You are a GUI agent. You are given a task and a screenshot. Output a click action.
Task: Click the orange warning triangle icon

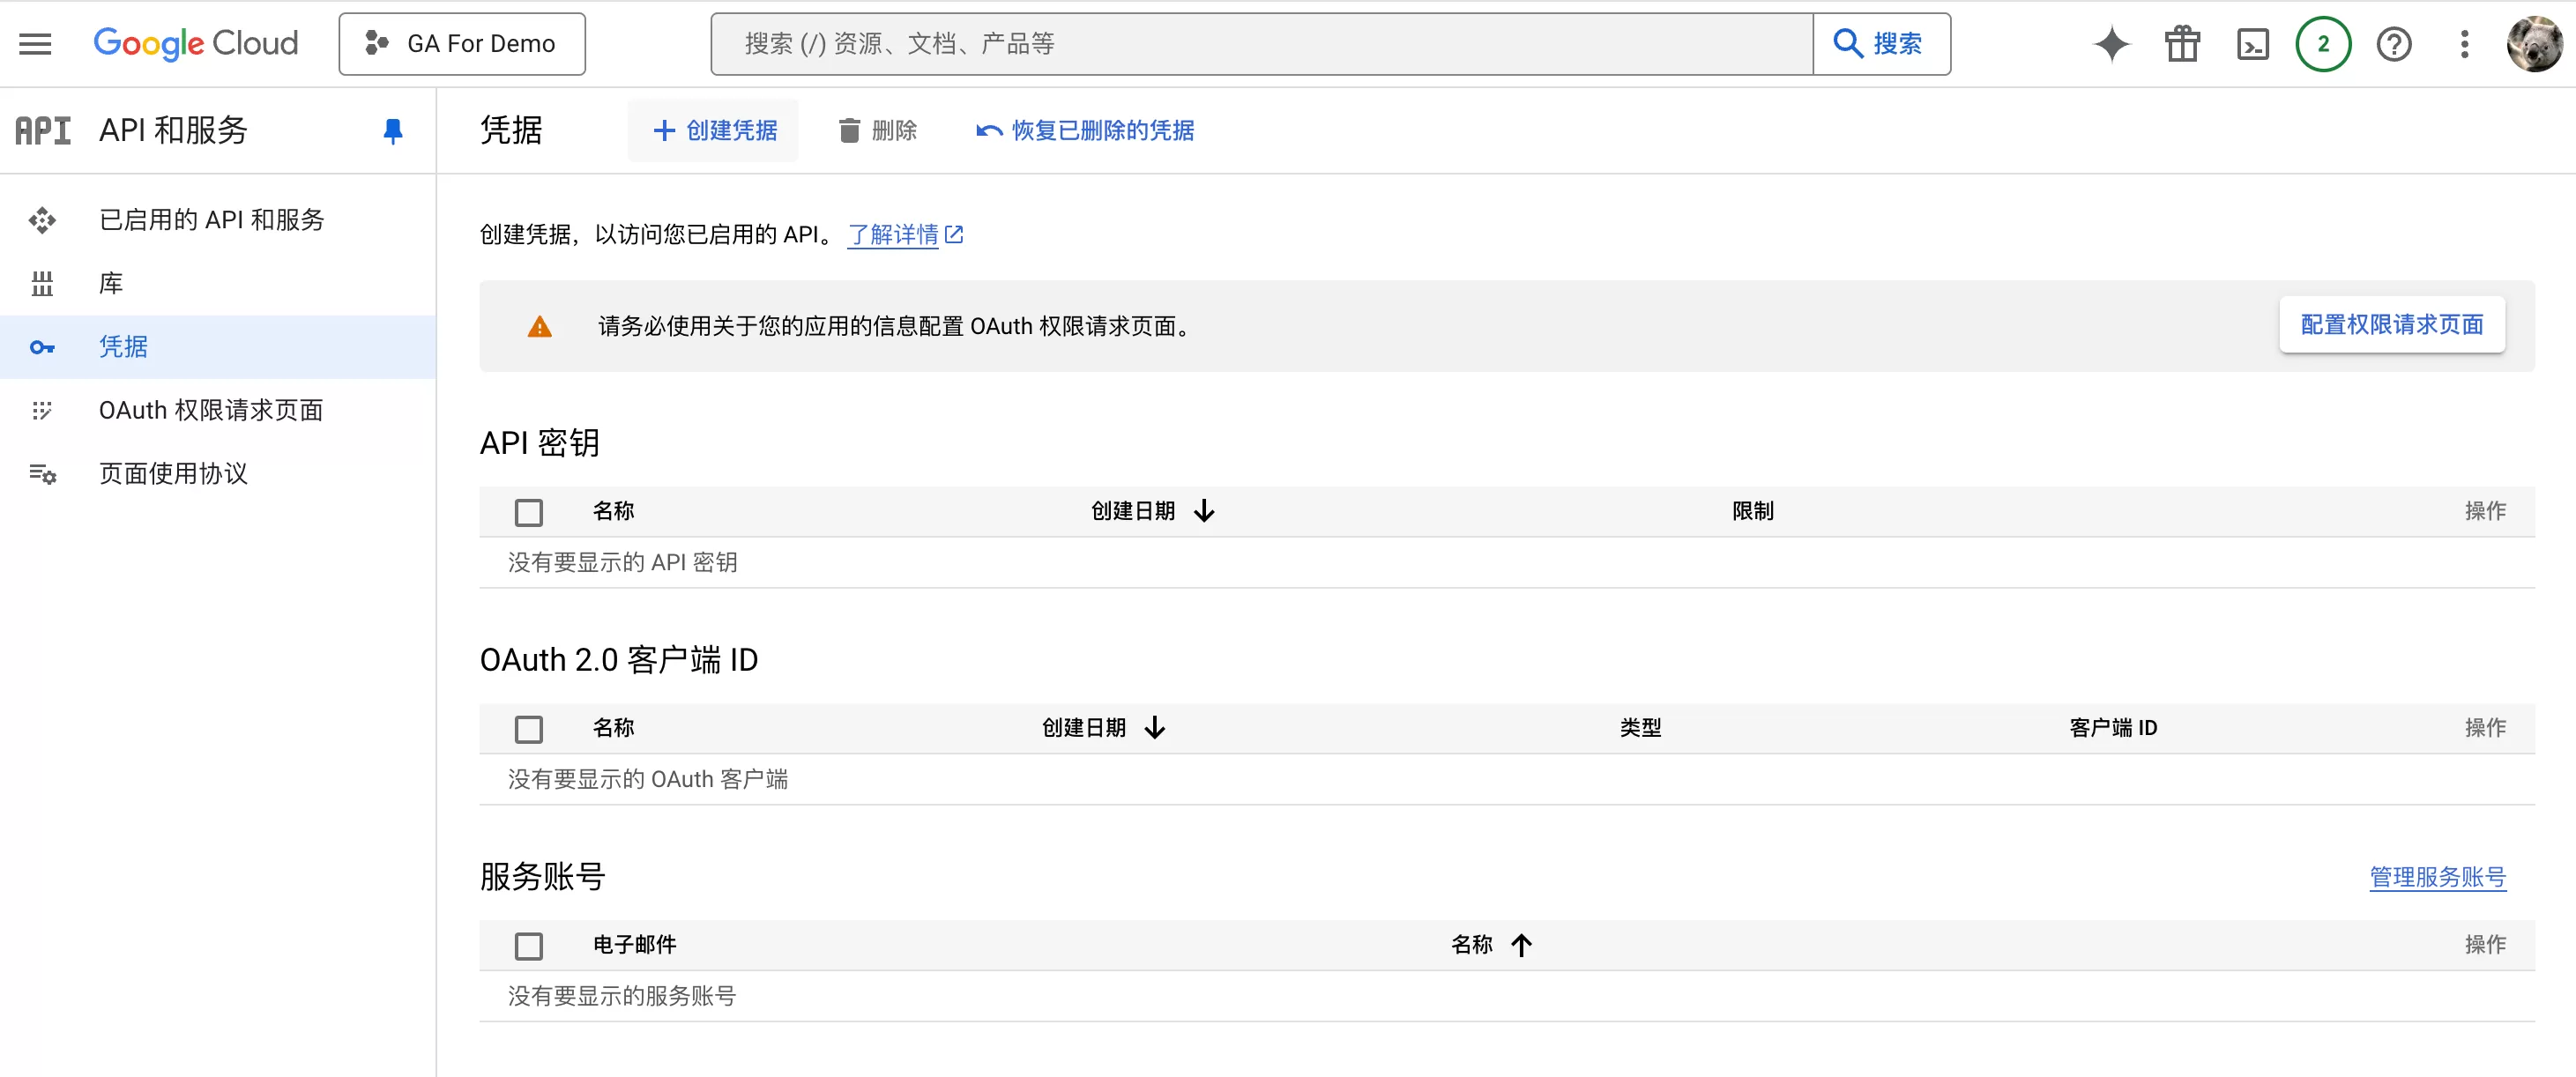tap(540, 327)
